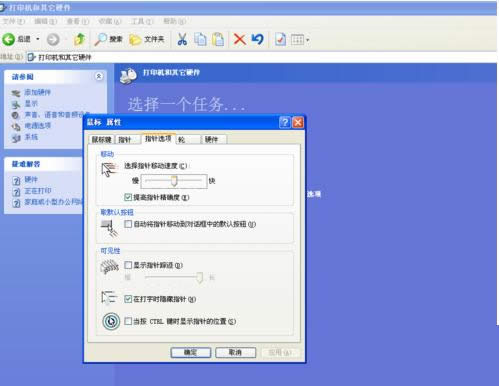499x386 pixels.
Task: Click the Back arrow toolbar icon
Action: (x=9, y=39)
